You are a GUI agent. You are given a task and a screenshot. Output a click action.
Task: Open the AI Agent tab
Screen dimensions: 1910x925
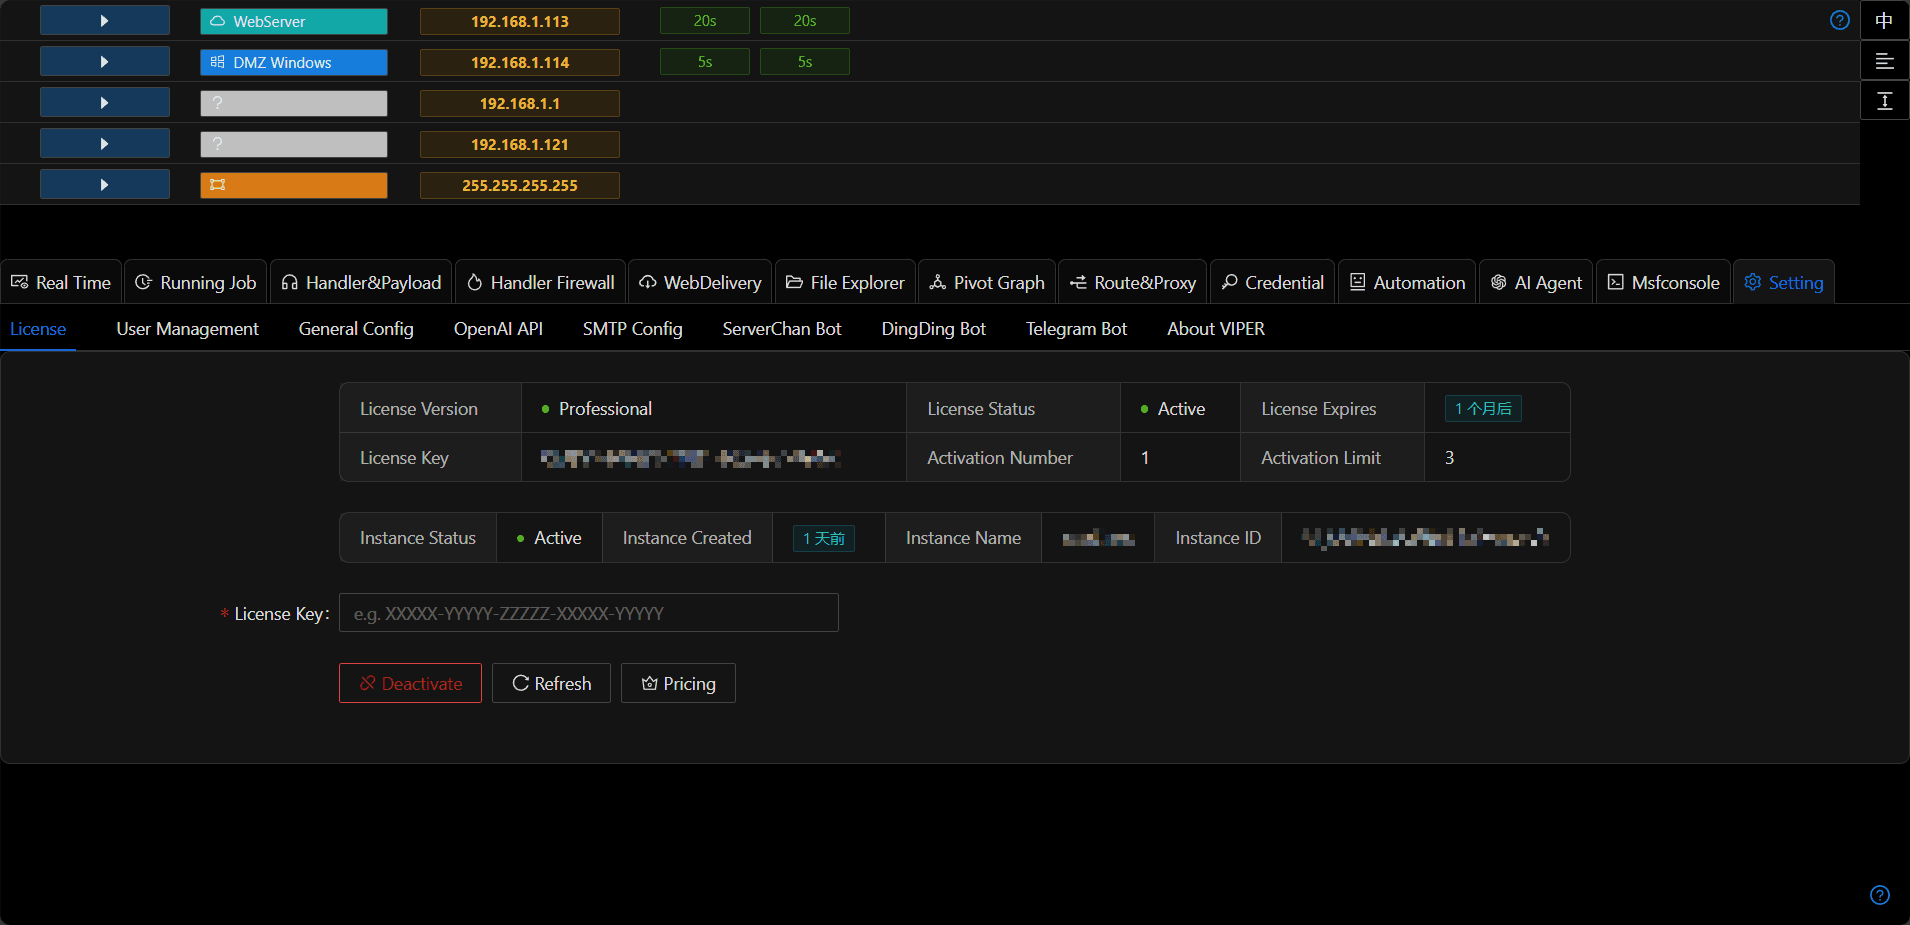click(1536, 282)
